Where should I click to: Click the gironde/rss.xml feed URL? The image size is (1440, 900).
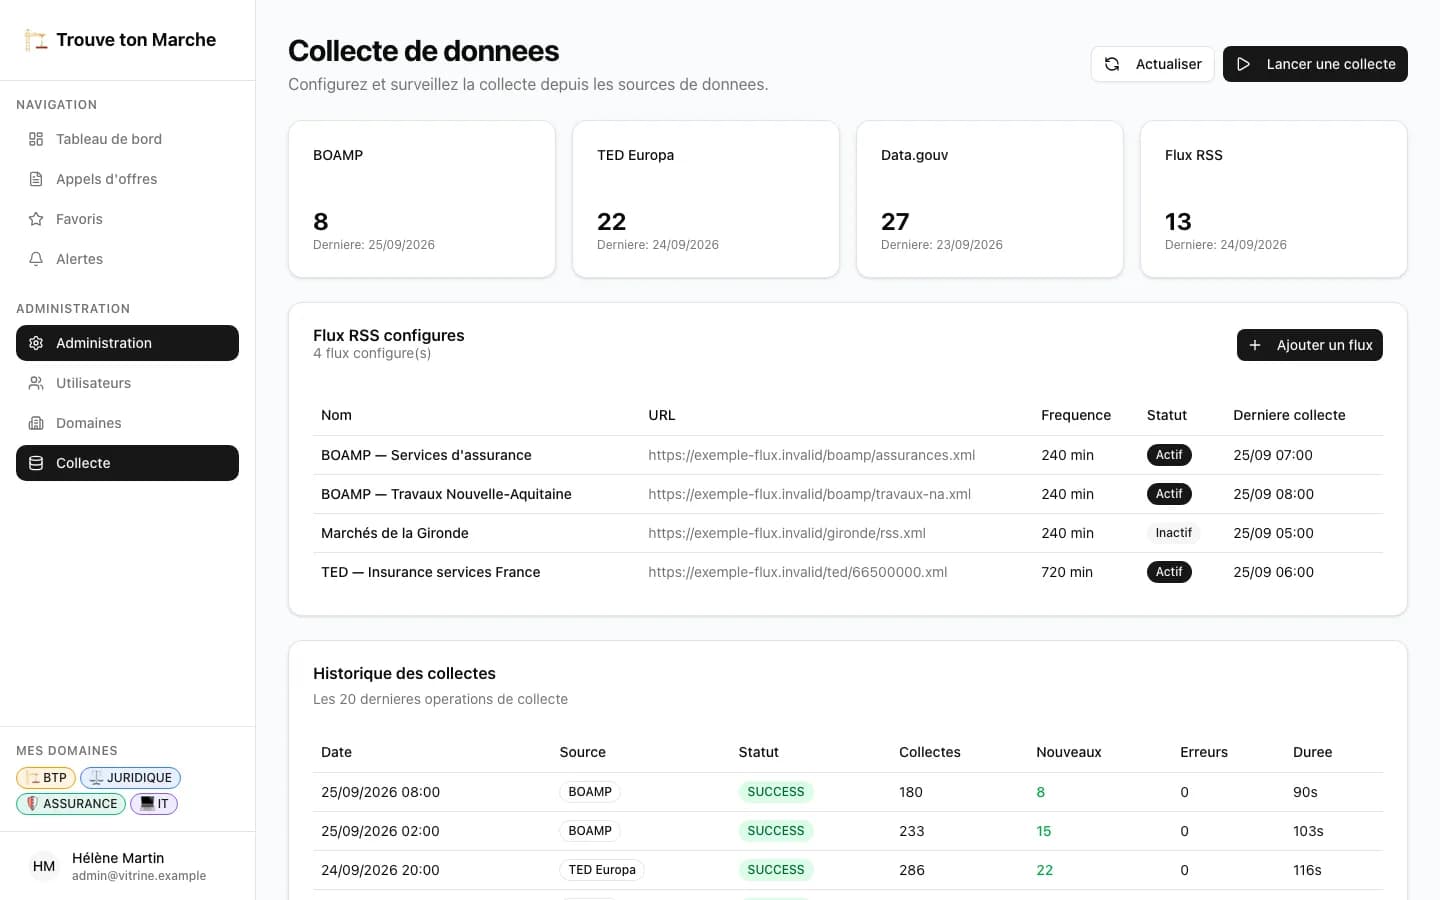[x=787, y=533]
